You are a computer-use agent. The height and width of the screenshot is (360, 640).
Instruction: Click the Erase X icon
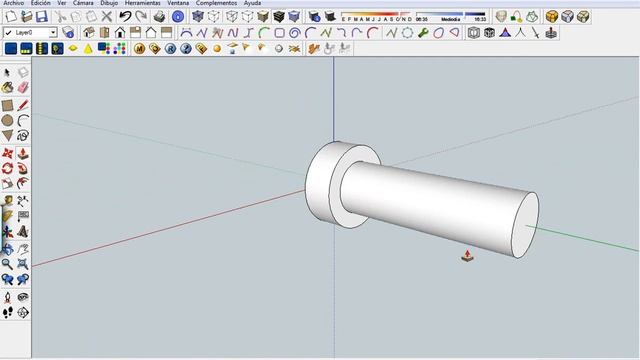click(x=107, y=17)
